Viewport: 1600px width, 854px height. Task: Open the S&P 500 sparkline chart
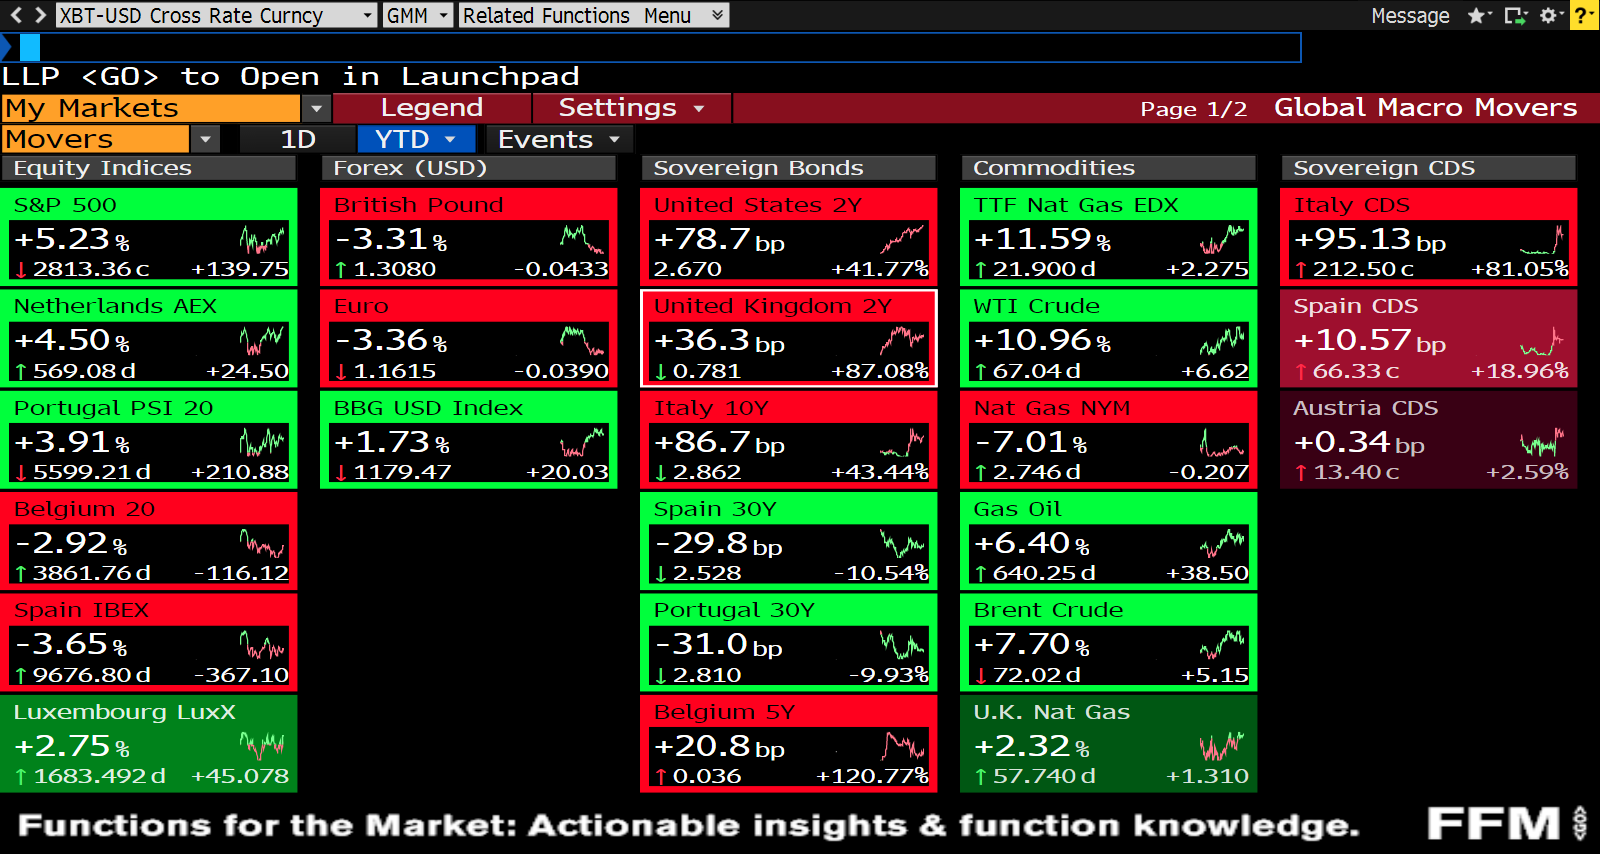pyautogui.click(x=262, y=240)
